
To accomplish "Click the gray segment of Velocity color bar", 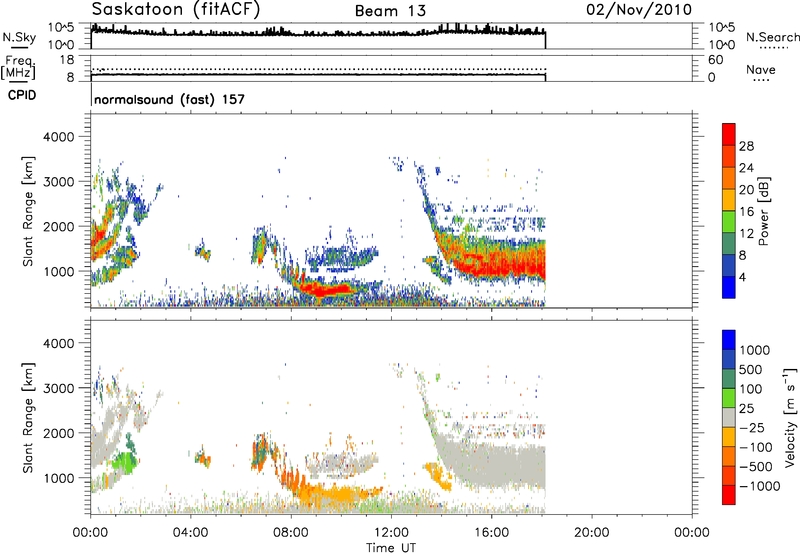I will coord(729,417).
